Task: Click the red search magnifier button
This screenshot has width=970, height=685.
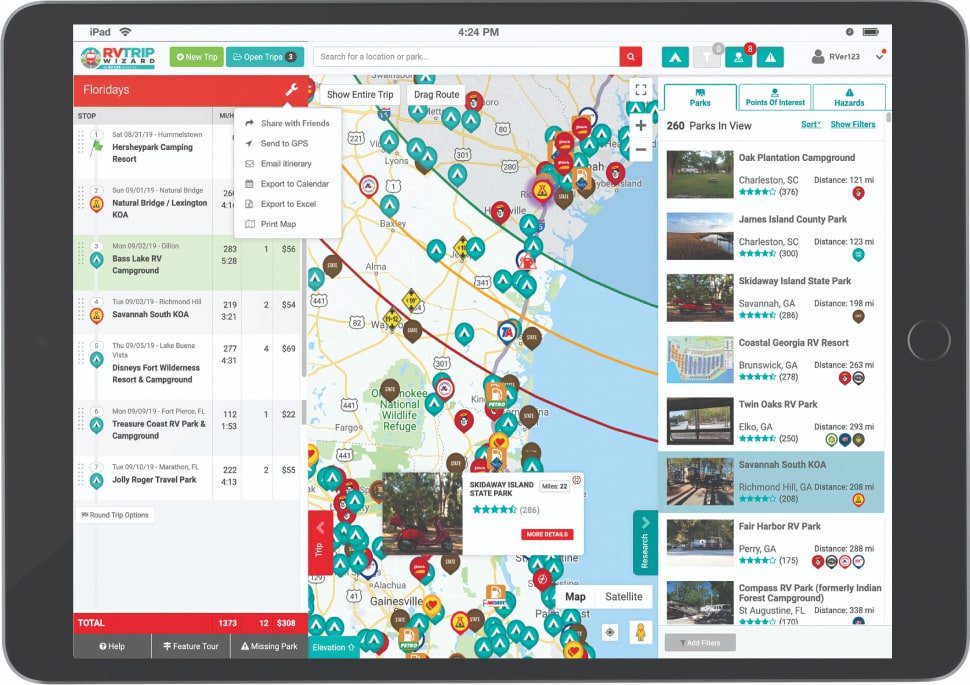Action: pyautogui.click(x=630, y=56)
